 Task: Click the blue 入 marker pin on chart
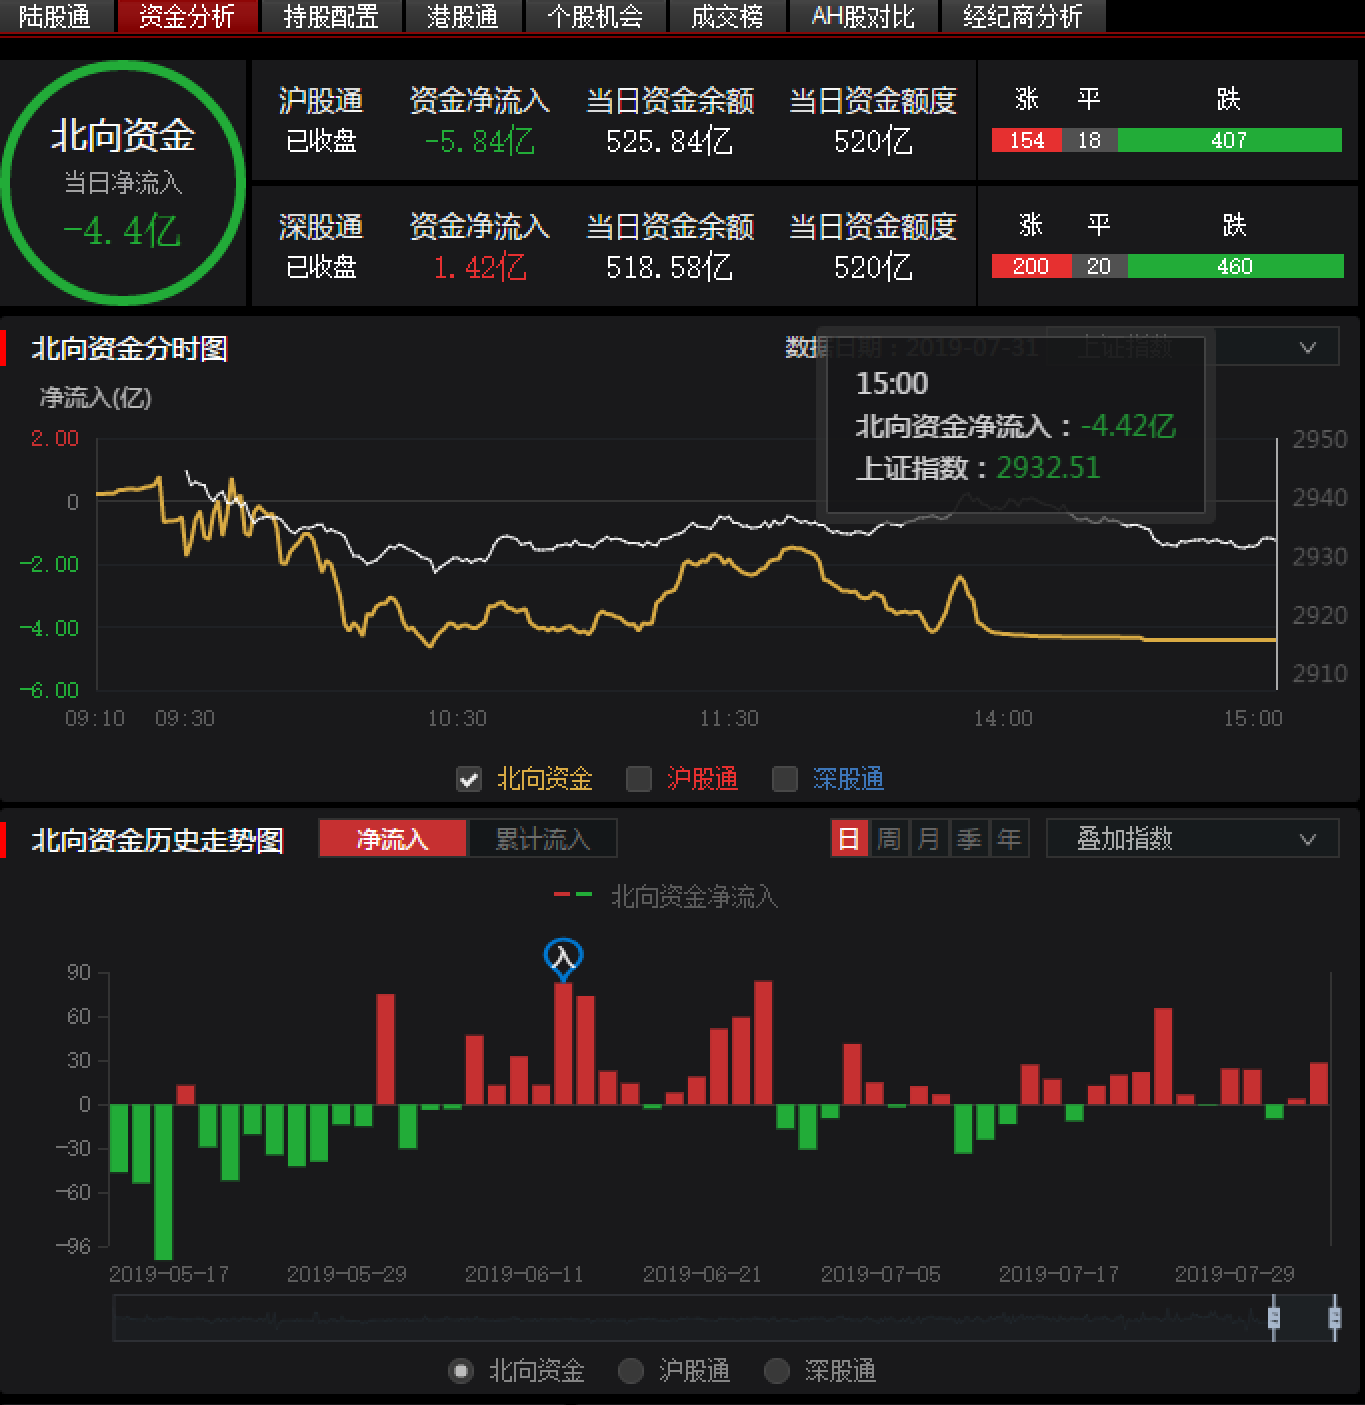click(x=563, y=958)
